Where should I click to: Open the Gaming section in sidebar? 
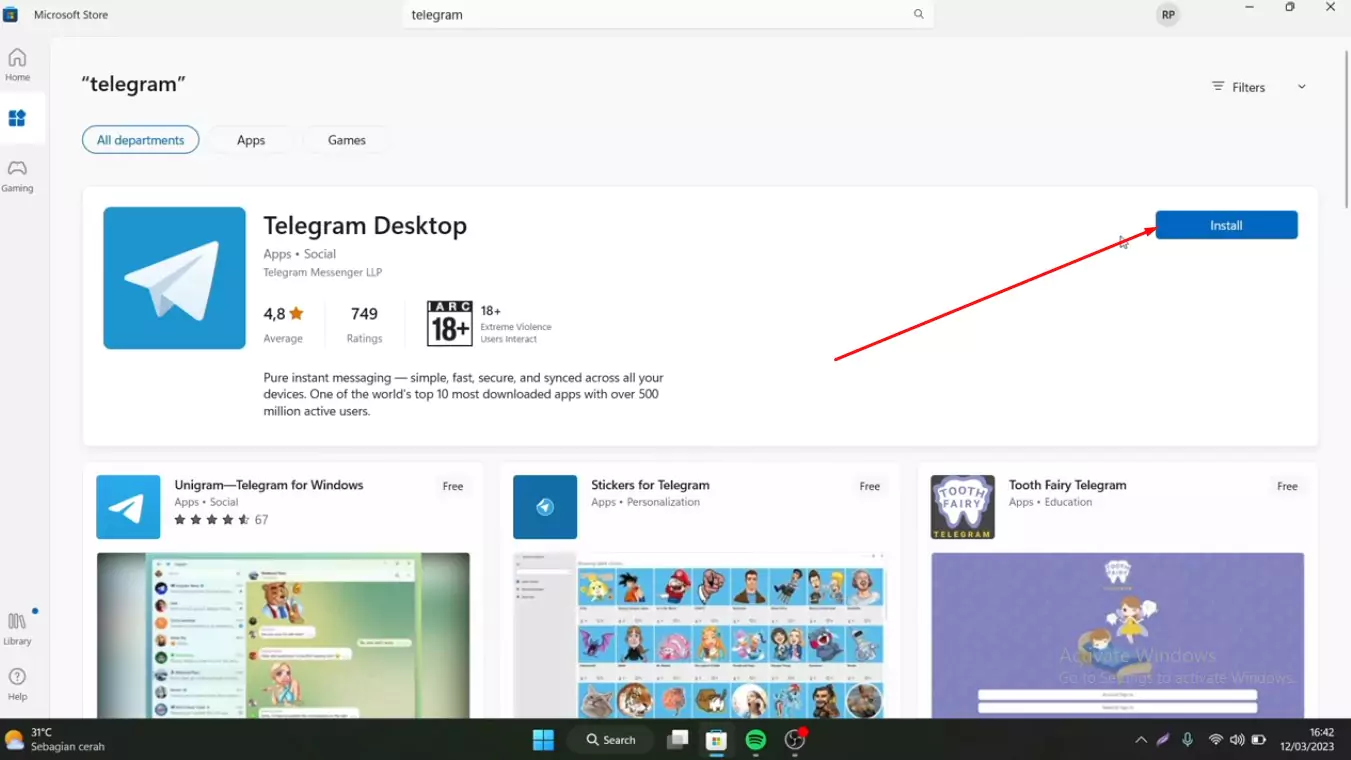tap(17, 175)
